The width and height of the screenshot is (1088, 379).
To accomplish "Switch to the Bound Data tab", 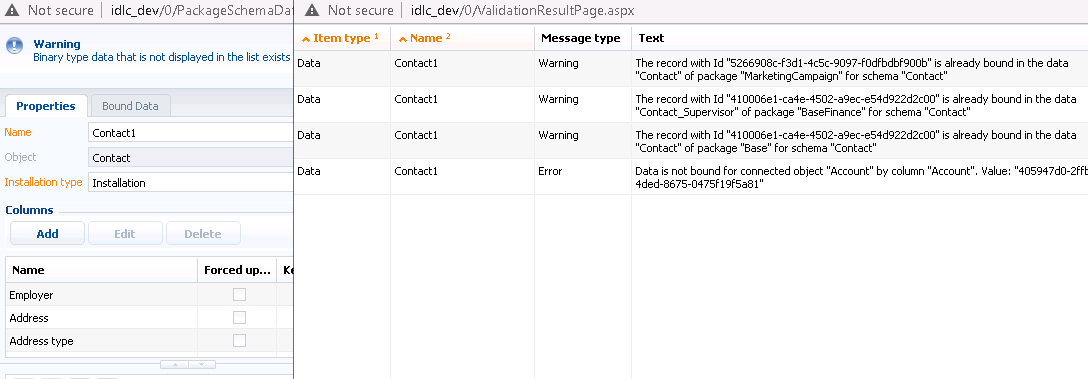I will tap(130, 106).
